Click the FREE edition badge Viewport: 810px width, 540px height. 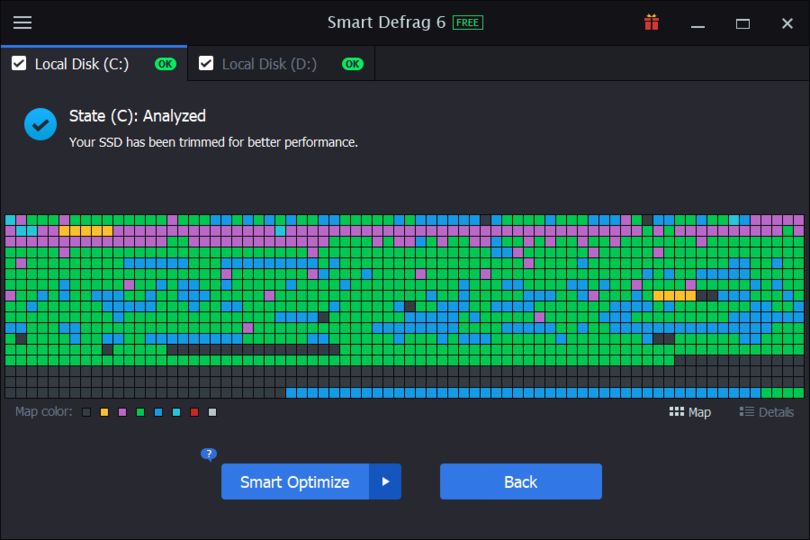468,23
